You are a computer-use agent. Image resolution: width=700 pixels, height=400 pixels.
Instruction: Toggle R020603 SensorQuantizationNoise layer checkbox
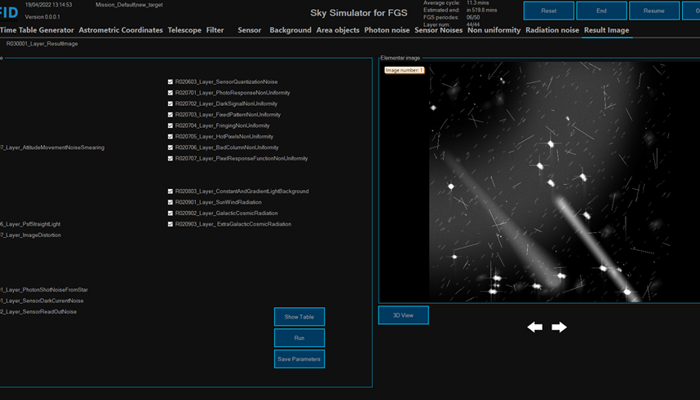pyautogui.click(x=171, y=81)
